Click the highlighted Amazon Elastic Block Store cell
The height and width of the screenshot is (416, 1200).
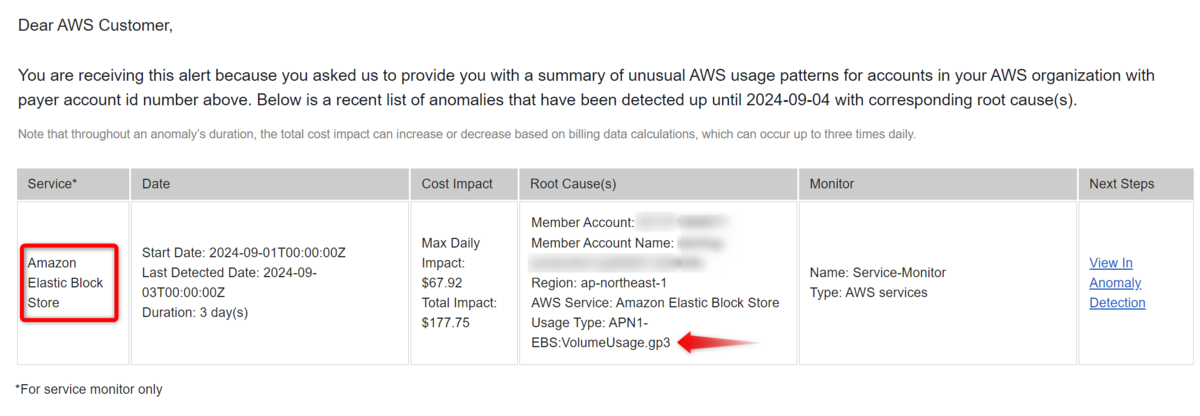(x=69, y=283)
